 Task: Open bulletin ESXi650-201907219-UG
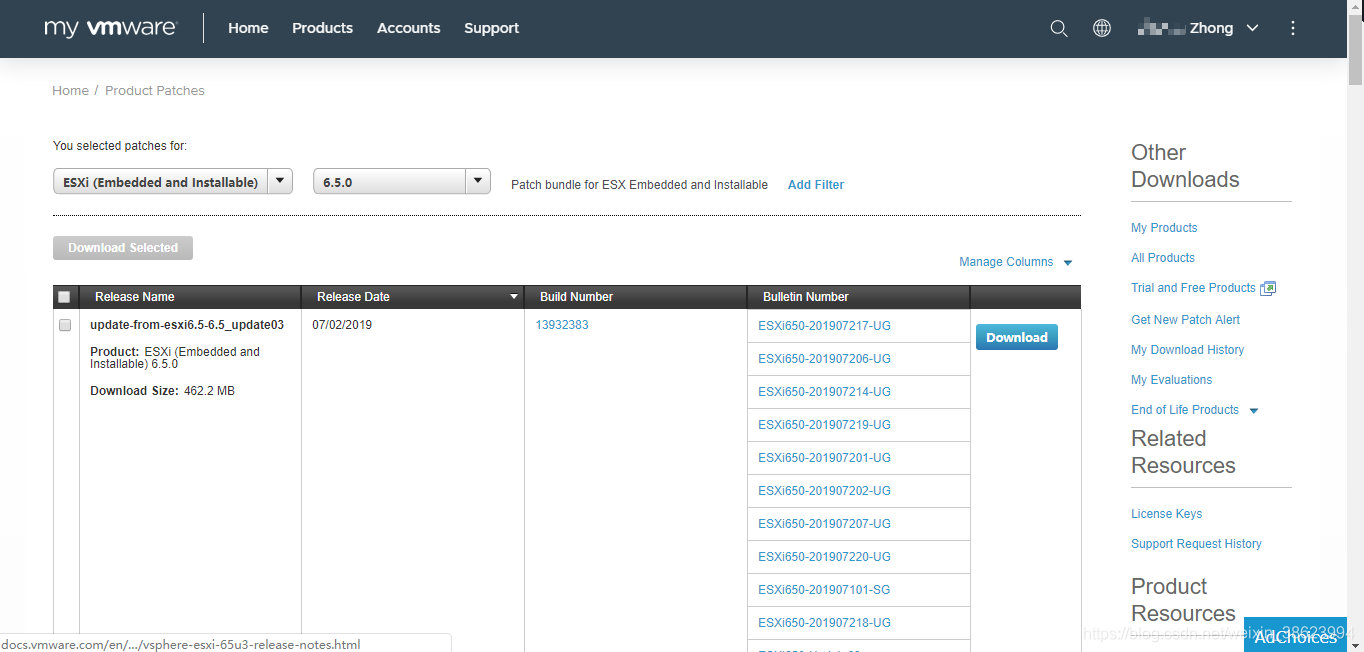[x=824, y=424]
